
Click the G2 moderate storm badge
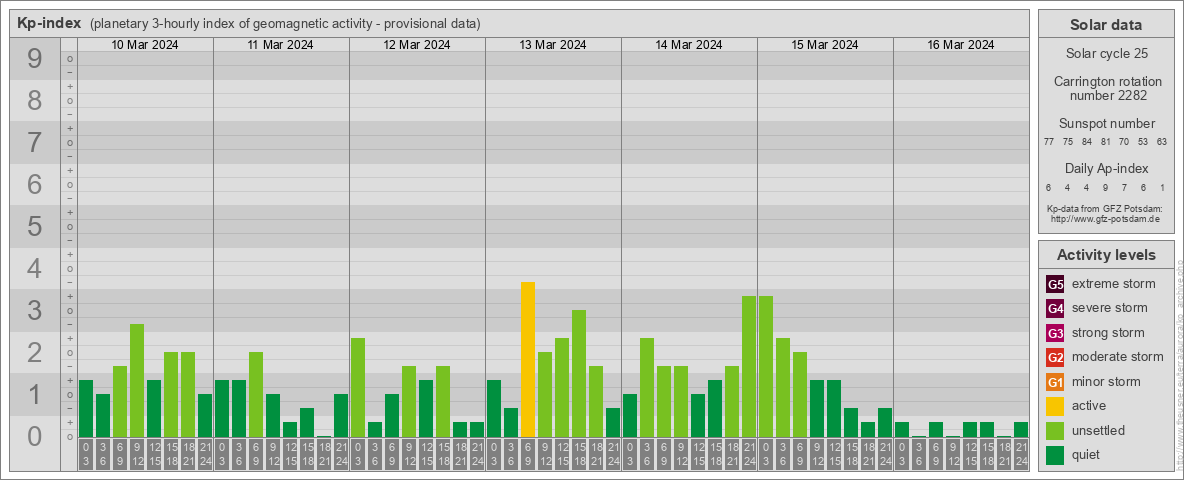(1055, 357)
